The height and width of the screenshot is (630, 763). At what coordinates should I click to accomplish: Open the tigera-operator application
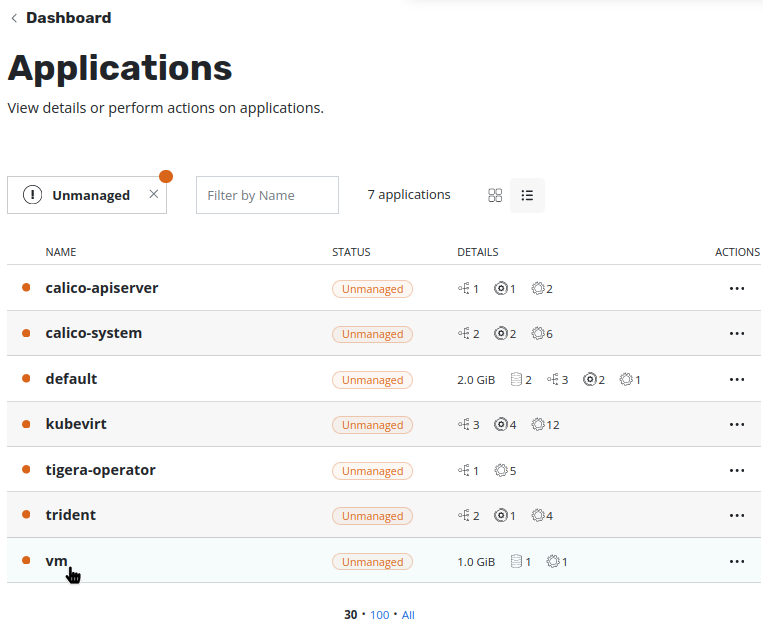[100, 470]
